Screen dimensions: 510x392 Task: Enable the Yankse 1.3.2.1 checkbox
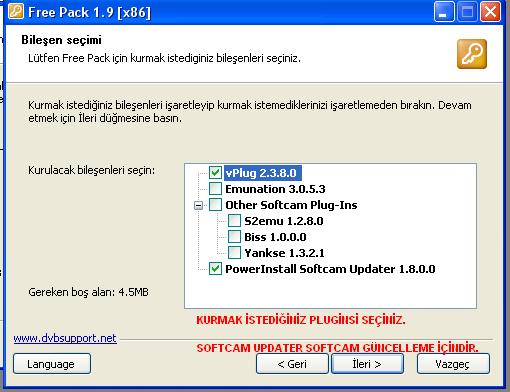pyautogui.click(x=234, y=252)
